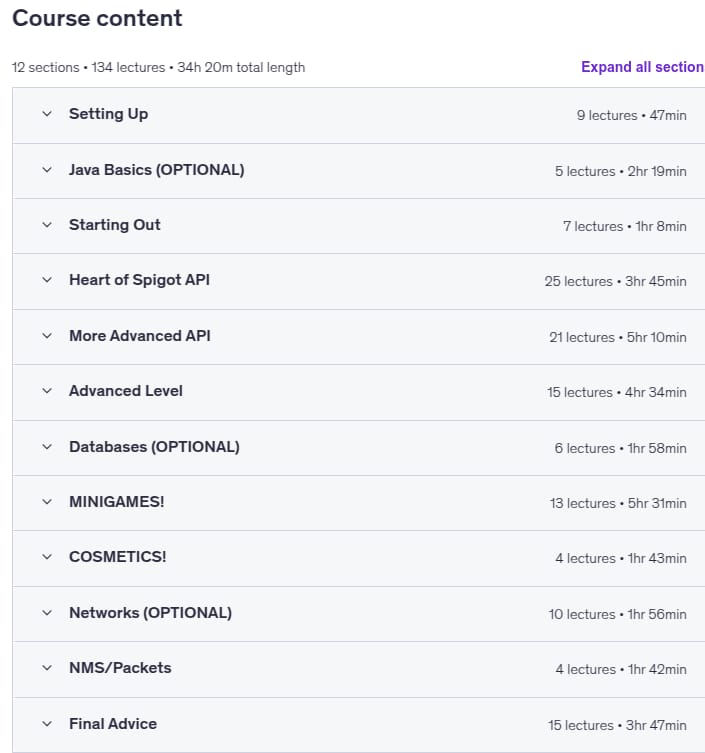Expand the Java Basics (OPTIONAL) chevron

47,170
